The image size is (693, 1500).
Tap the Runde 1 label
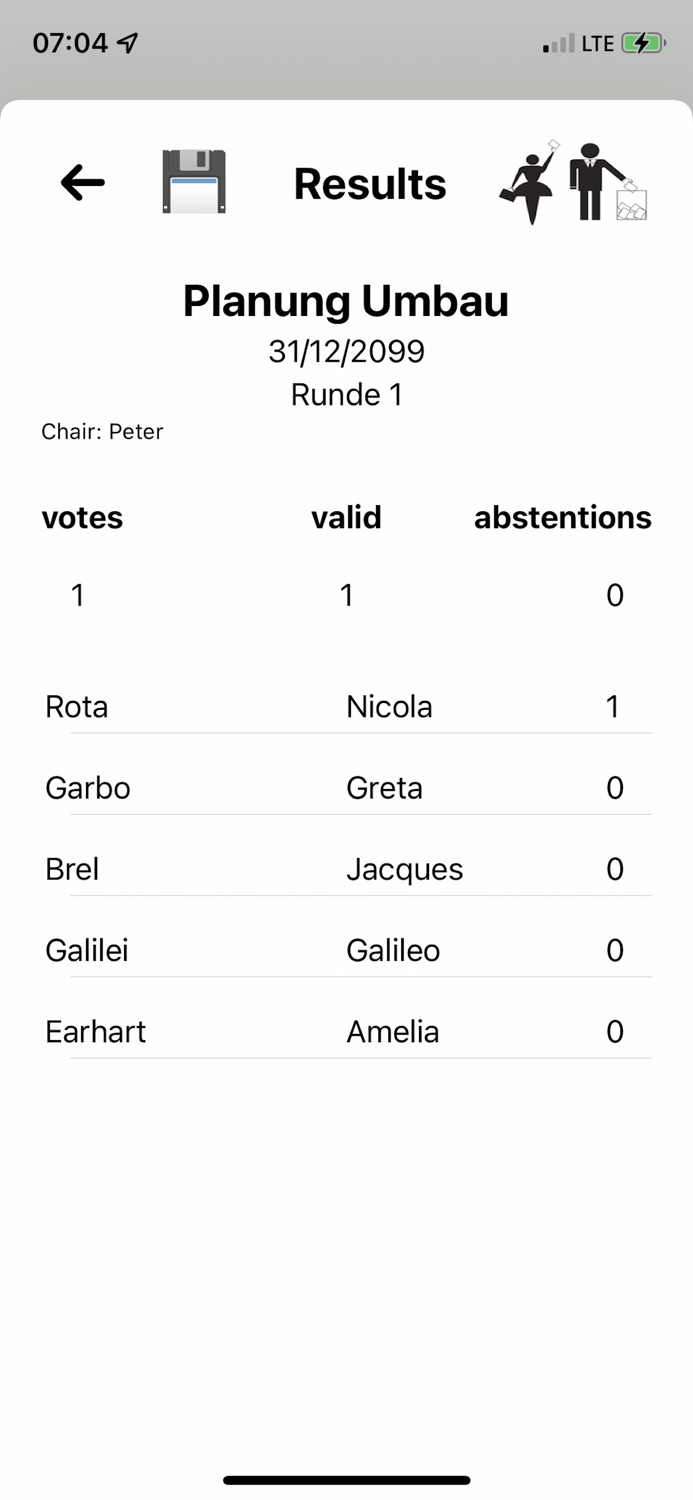click(346, 394)
